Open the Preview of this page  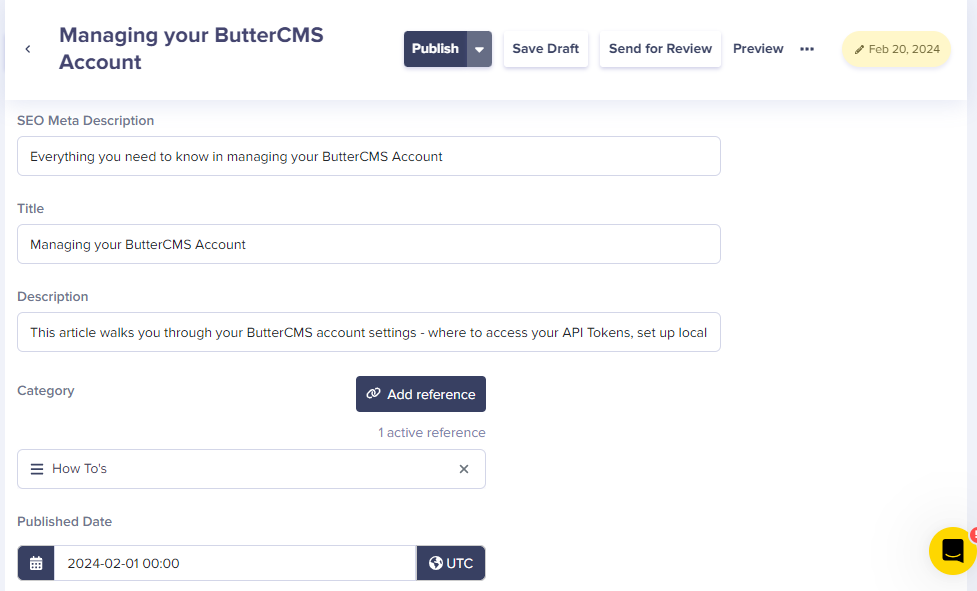coord(758,49)
